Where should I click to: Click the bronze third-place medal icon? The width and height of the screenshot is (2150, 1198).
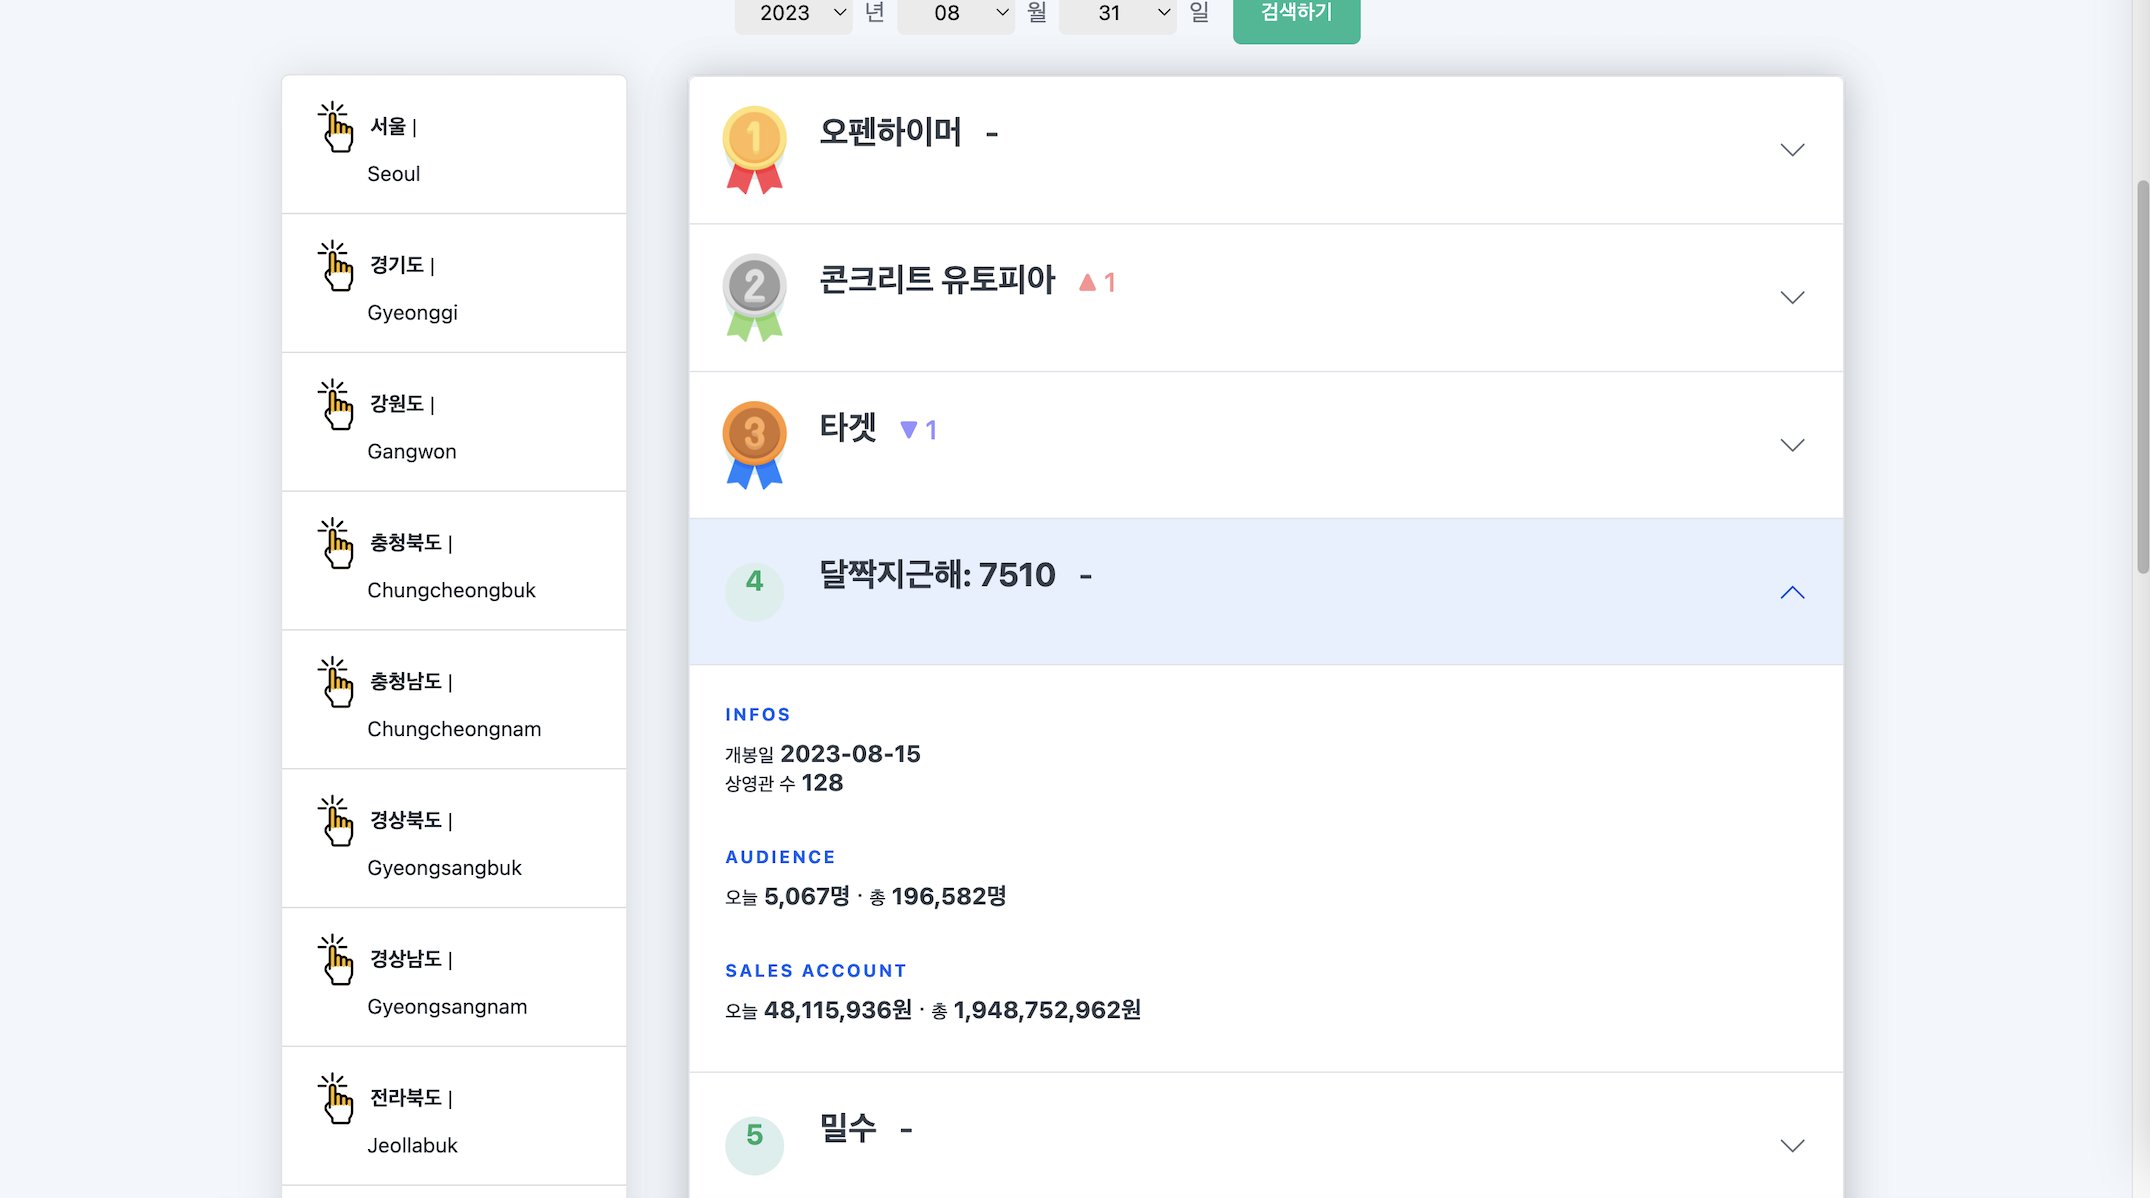pyautogui.click(x=754, y=445)
